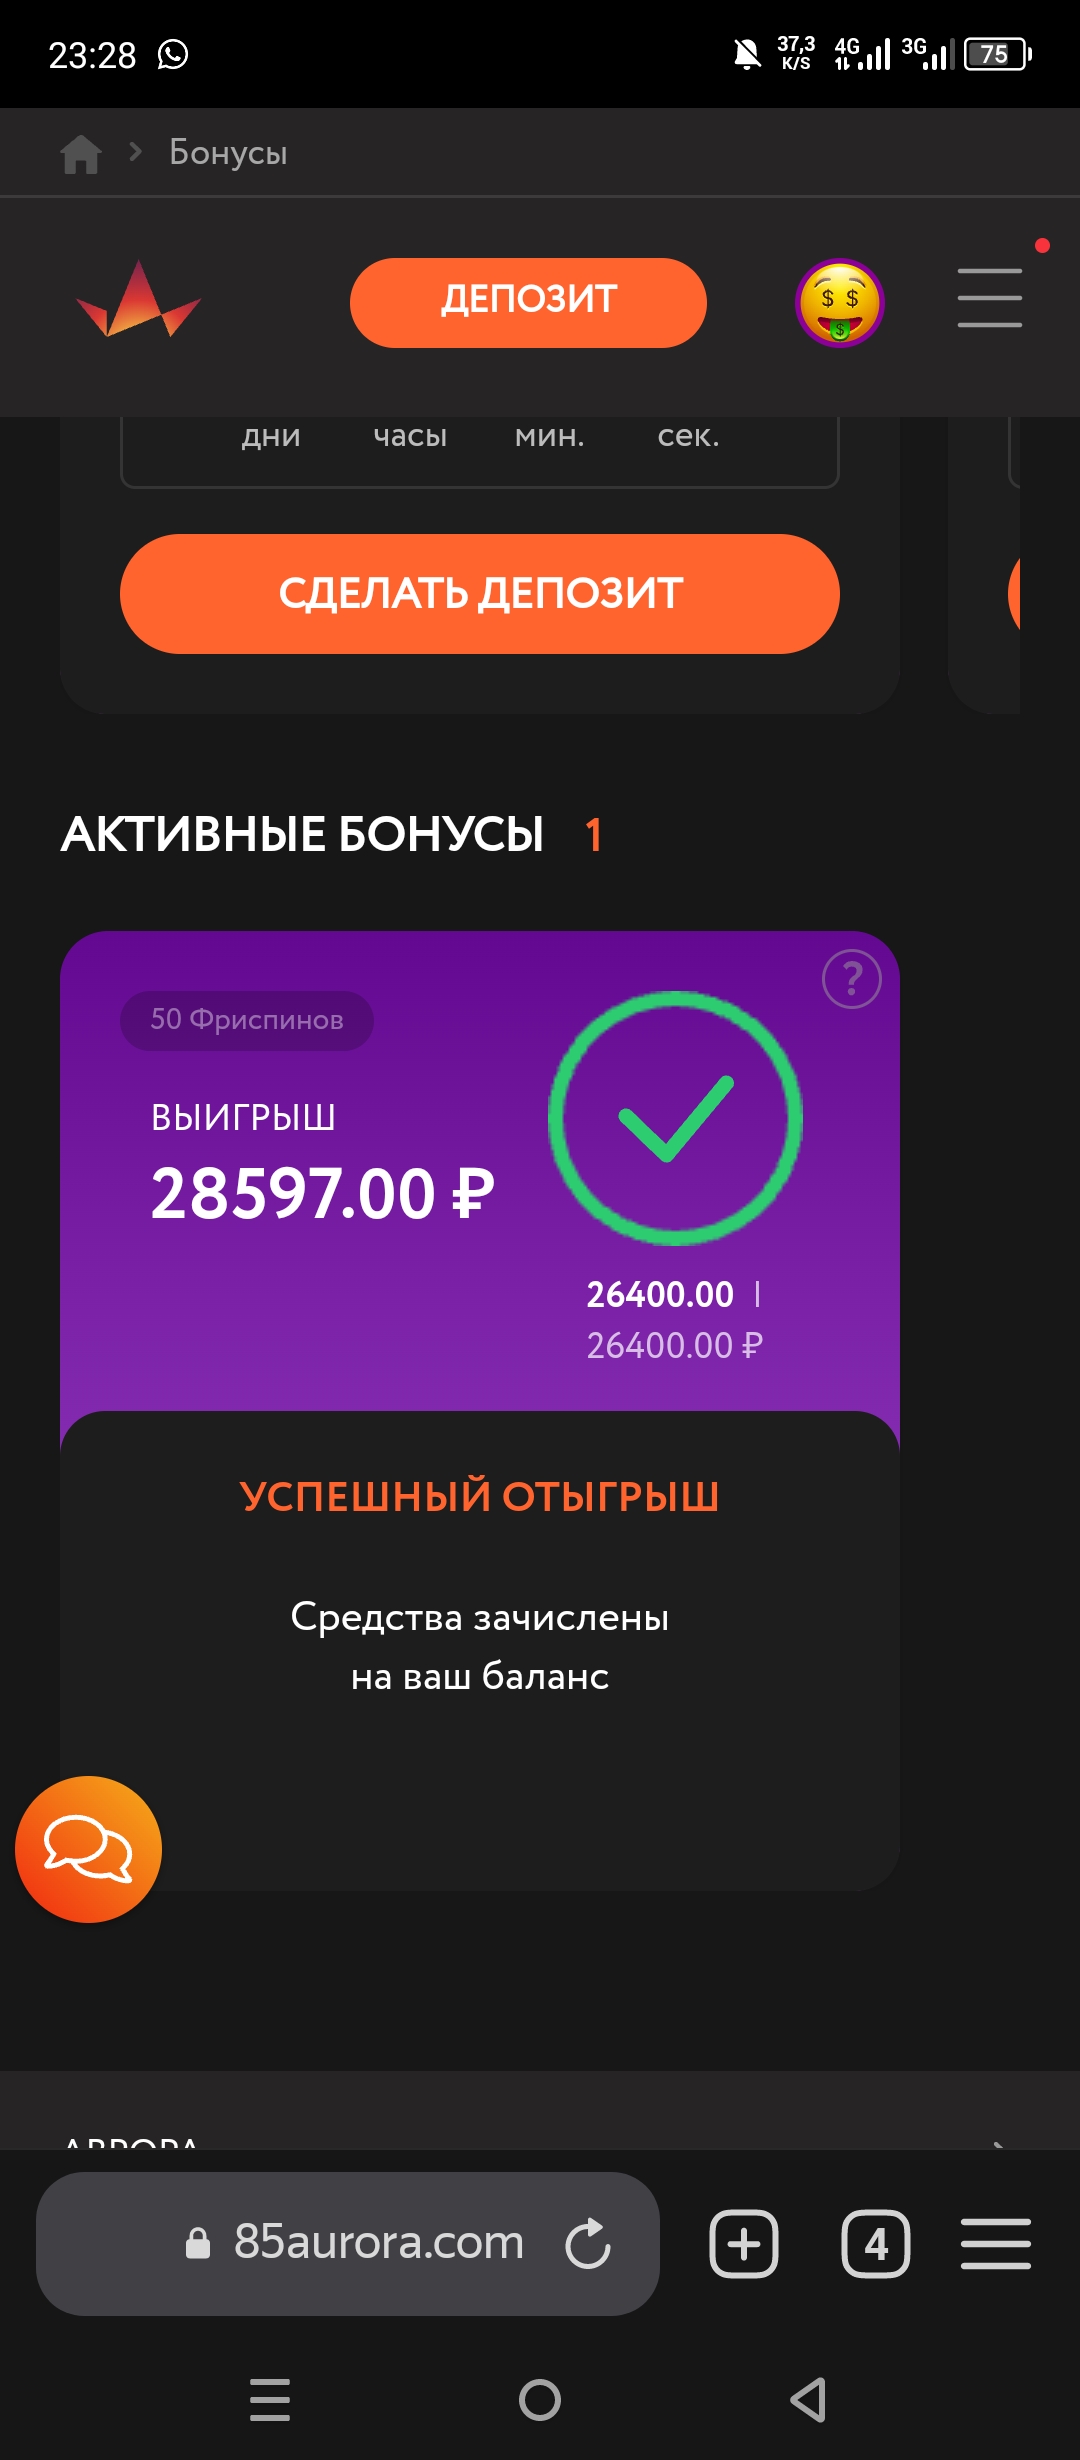
Task: Open Android recent apps button
Action: (x=270, y=2399)
